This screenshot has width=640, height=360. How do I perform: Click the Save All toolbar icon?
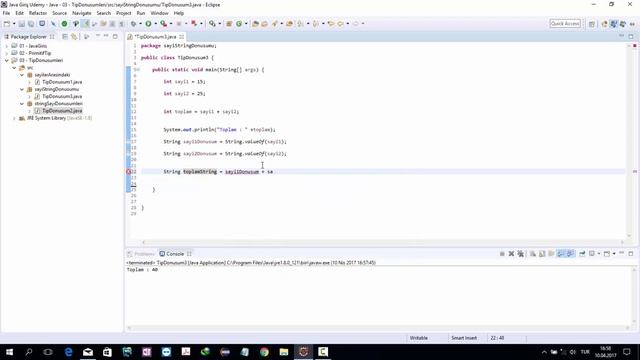tap(31, 24)
